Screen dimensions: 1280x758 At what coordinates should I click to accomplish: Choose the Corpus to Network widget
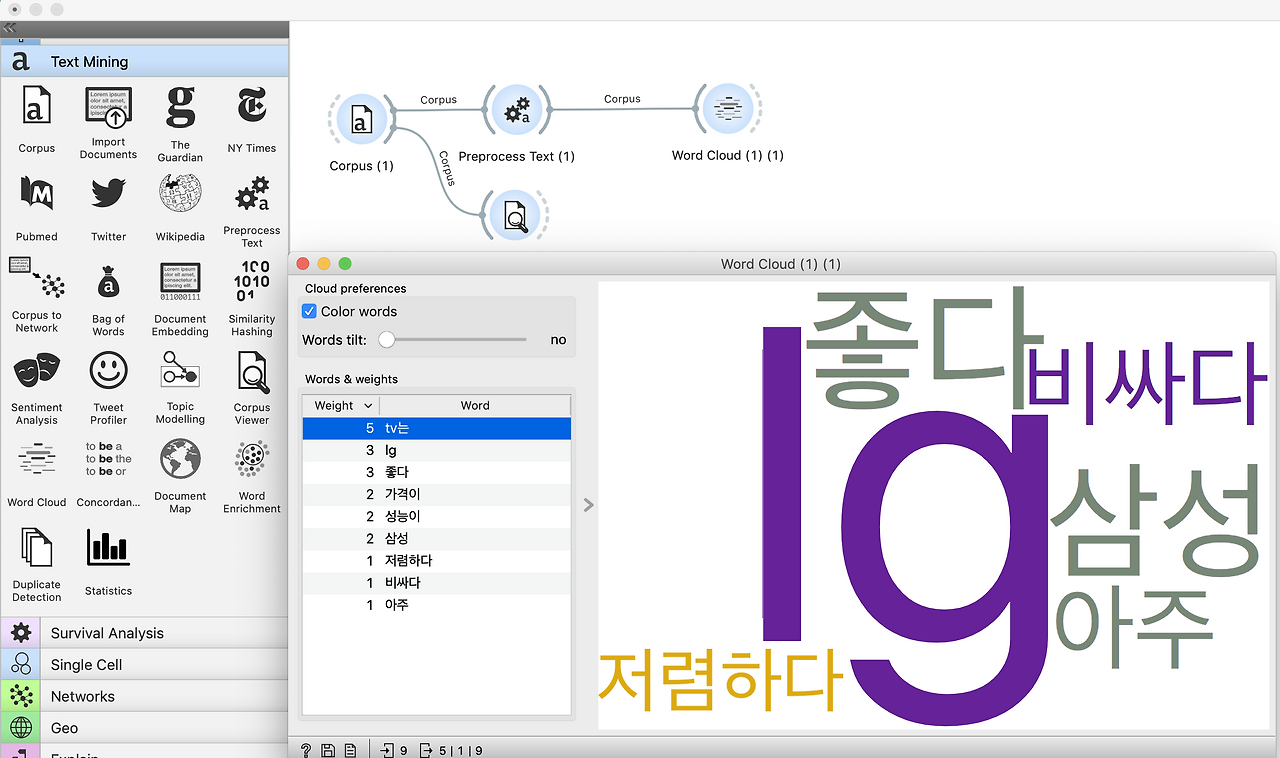tap(36, 296)
